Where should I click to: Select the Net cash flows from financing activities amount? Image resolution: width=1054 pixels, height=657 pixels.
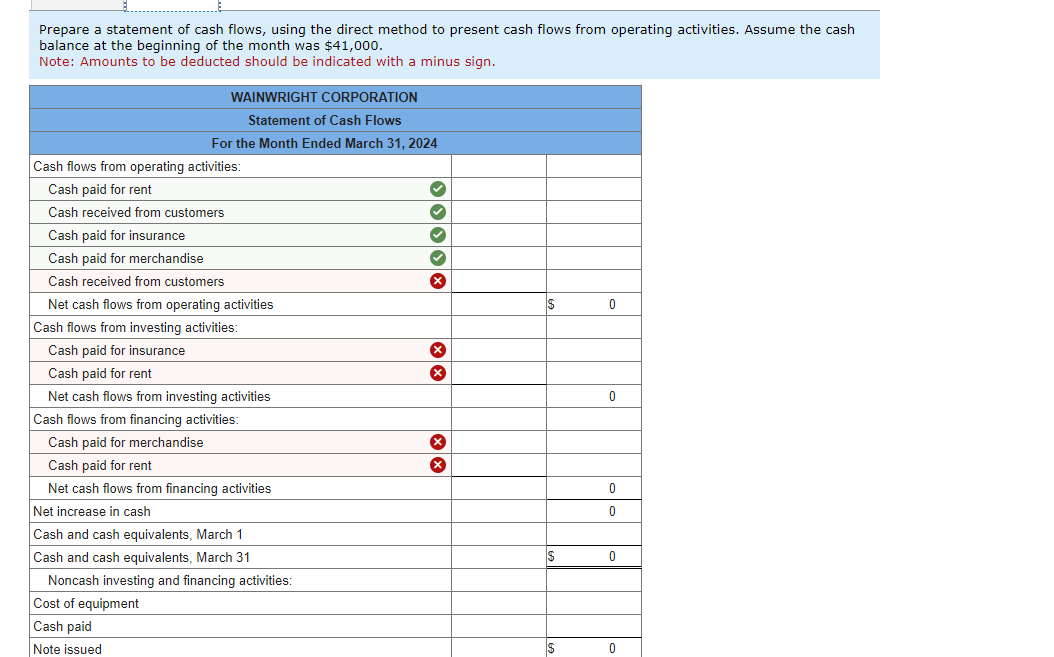click(594, 488)
